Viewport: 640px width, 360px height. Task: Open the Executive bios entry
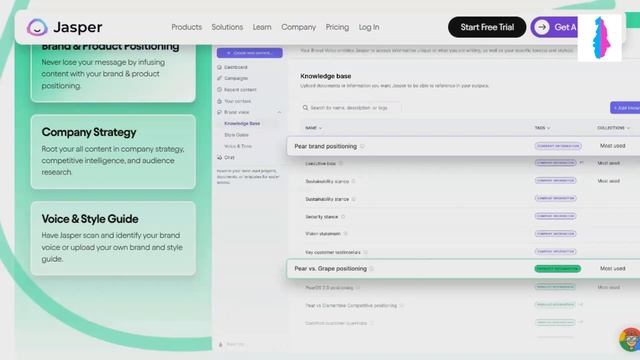coord(320,163)
